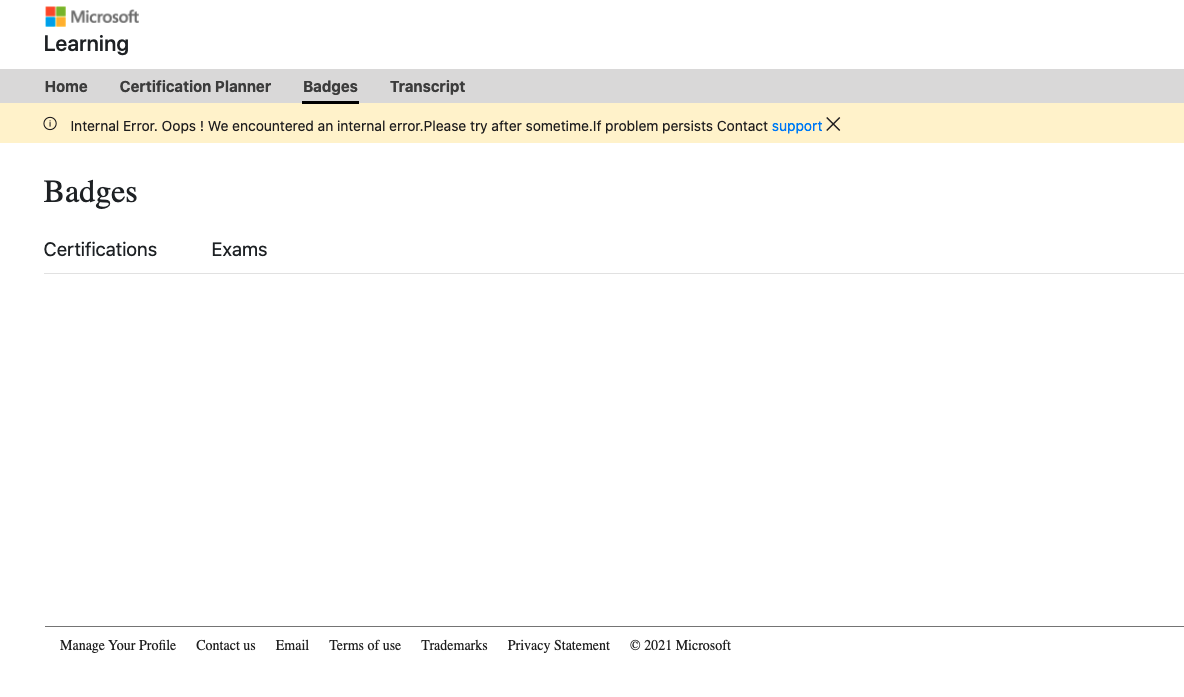Open the Certification Planner tab
This screenshot has width=1184, height=697.
[x=195, y=87]
